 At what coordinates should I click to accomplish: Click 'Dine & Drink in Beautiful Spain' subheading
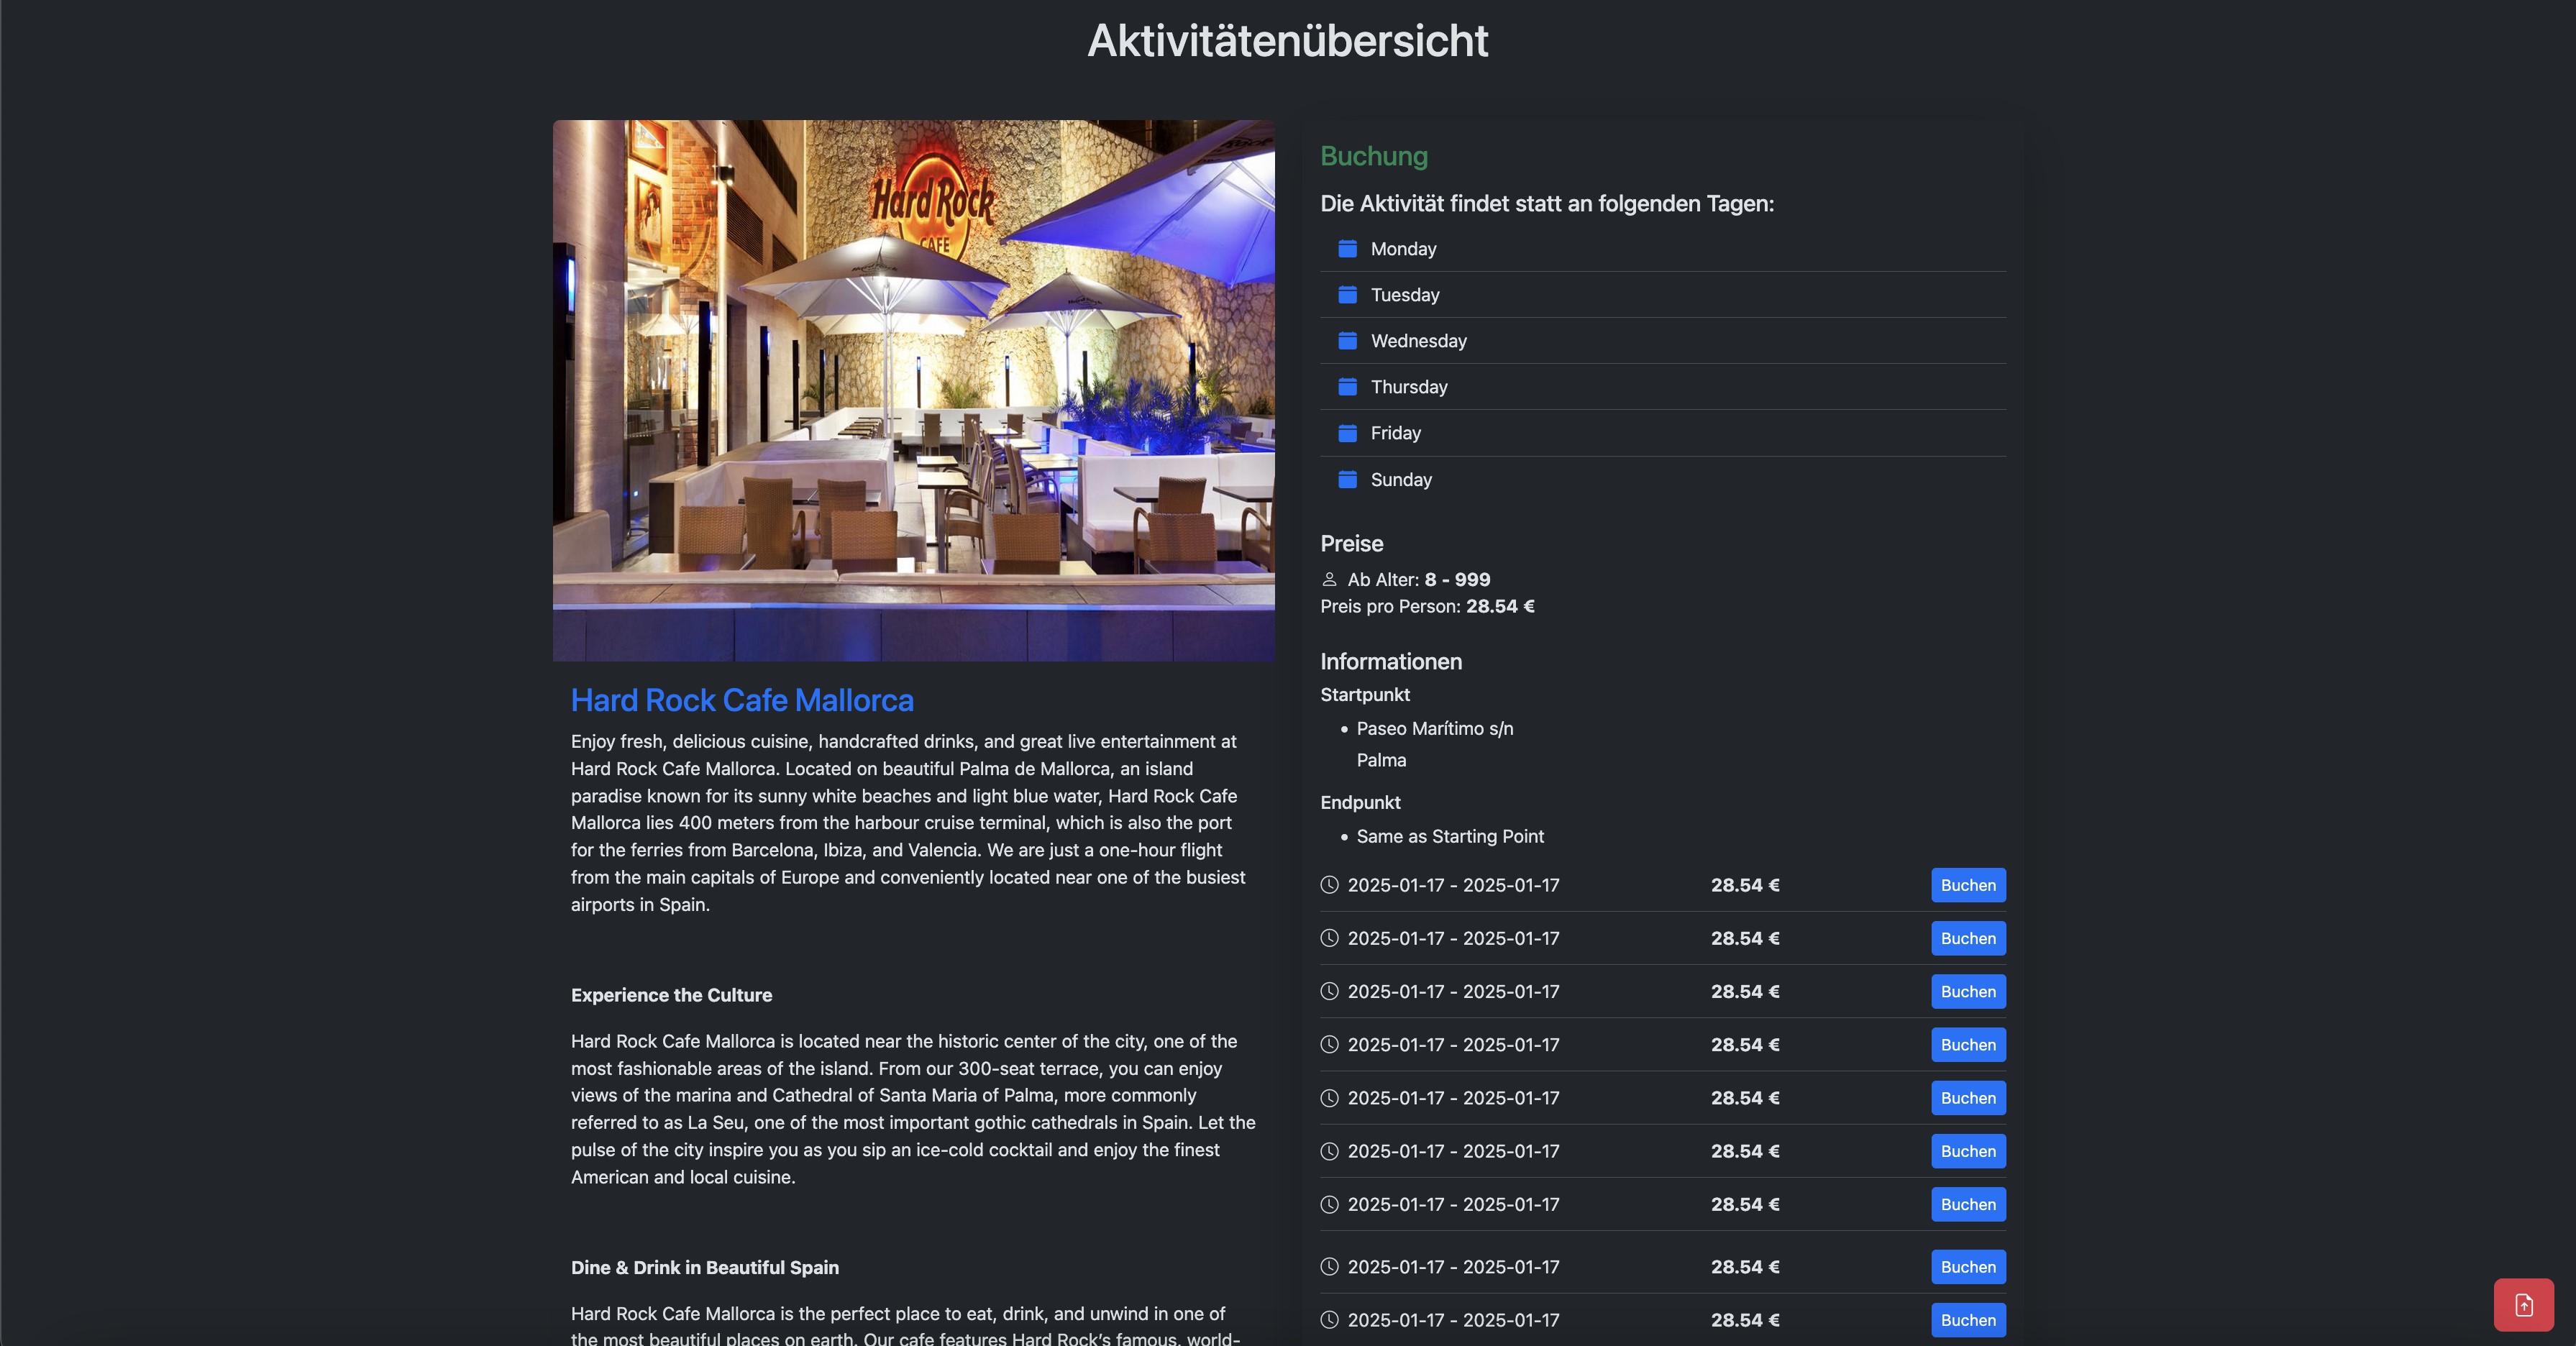tap(704, 1267)
